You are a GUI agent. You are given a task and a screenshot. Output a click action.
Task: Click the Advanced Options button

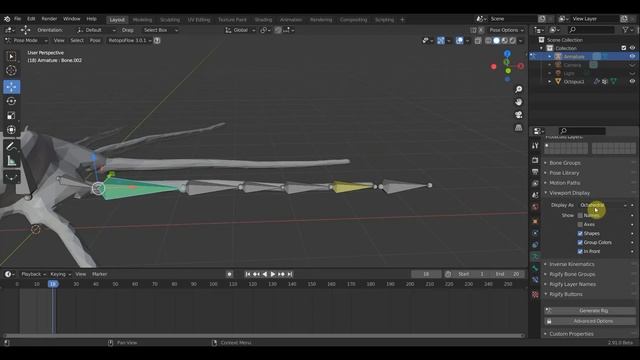[x=590, y=321]
